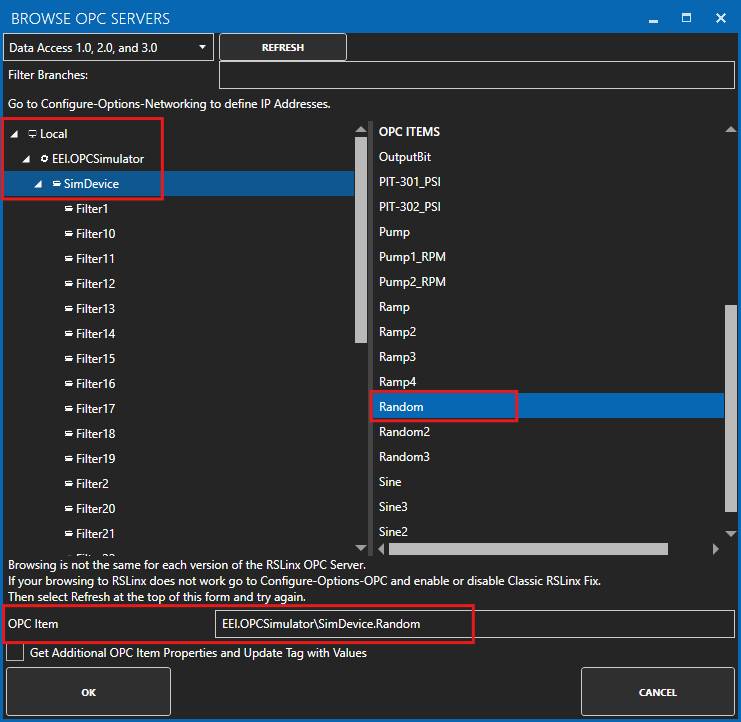Click the Filter Branches input field
741x722 pixels.
477,75
